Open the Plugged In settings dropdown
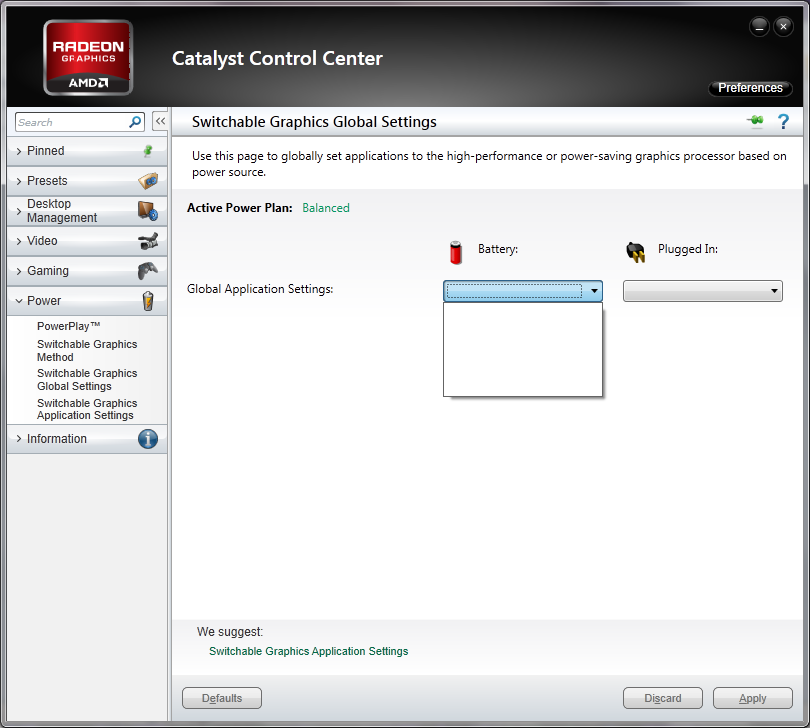The image size is (810, 728). (703, 291)
